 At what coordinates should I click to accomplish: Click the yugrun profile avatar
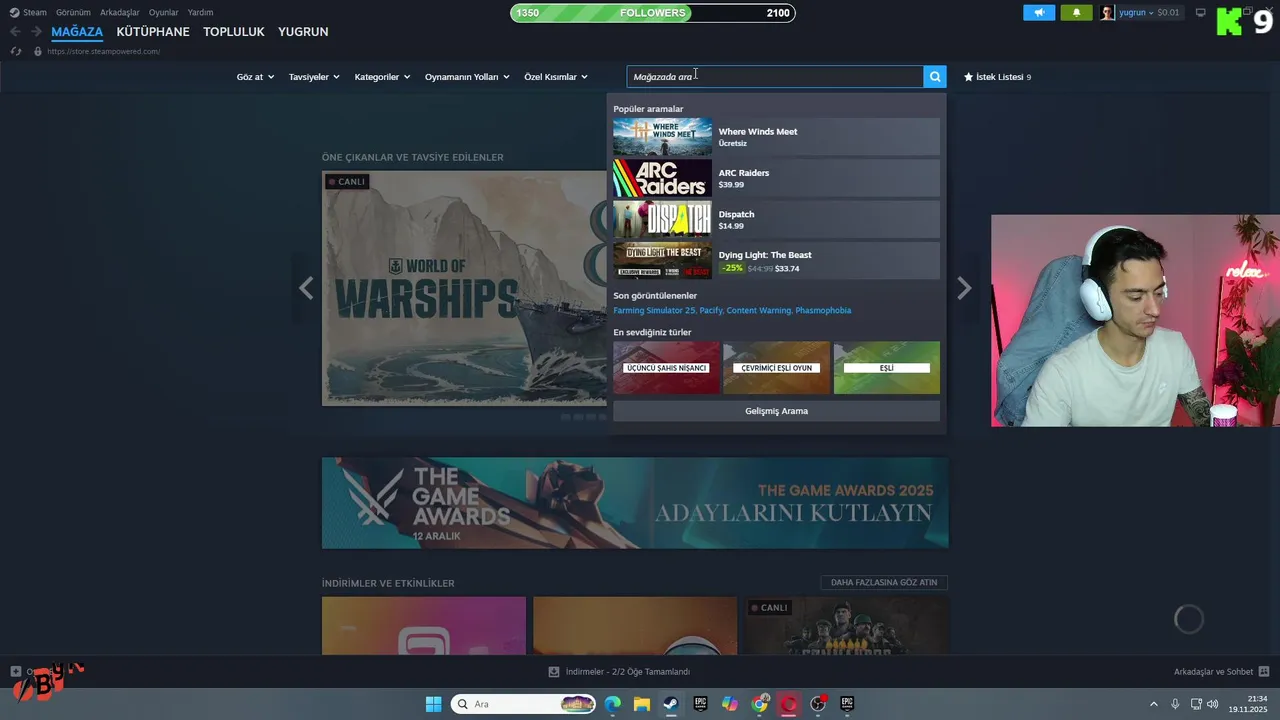(1108, 13)
